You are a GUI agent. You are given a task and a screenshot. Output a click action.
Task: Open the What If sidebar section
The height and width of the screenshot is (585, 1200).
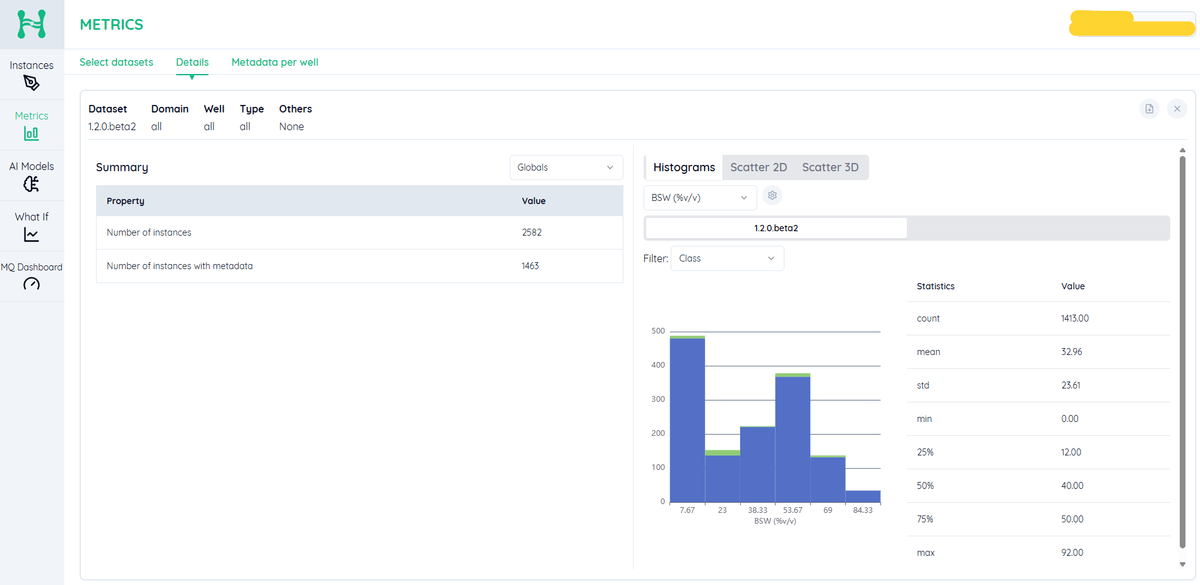[x=32, y=226]
